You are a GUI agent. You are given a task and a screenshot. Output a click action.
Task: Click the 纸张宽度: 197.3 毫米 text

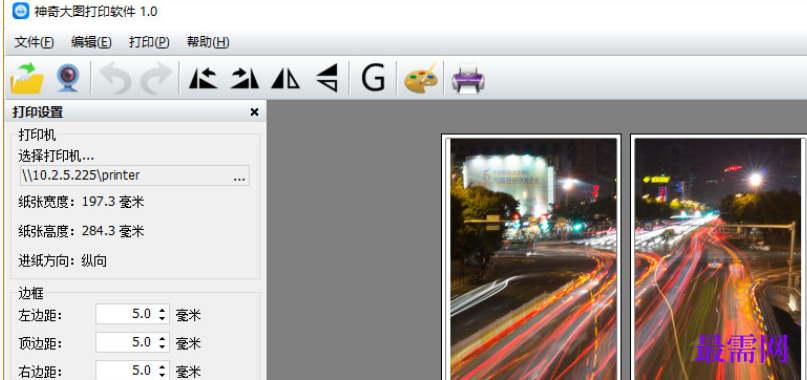coord(81,202)
